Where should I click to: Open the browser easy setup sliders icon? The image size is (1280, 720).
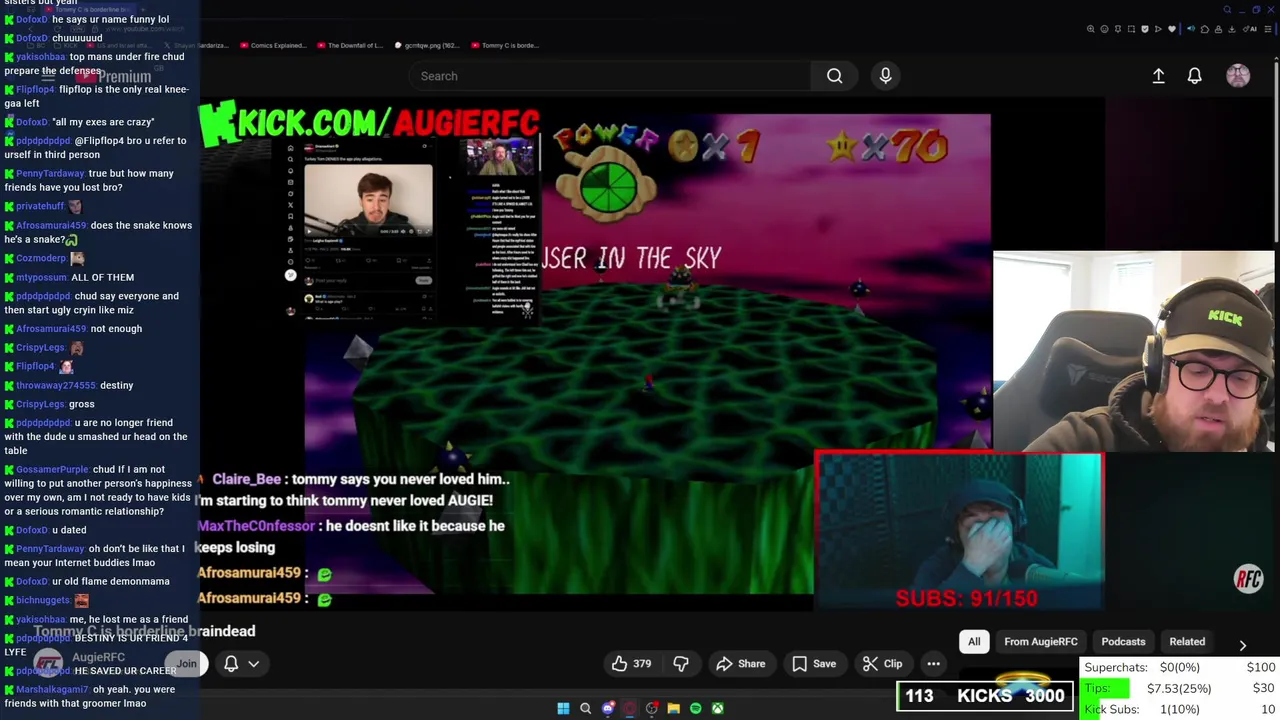pyautogui.click(x=1267, y=29)
